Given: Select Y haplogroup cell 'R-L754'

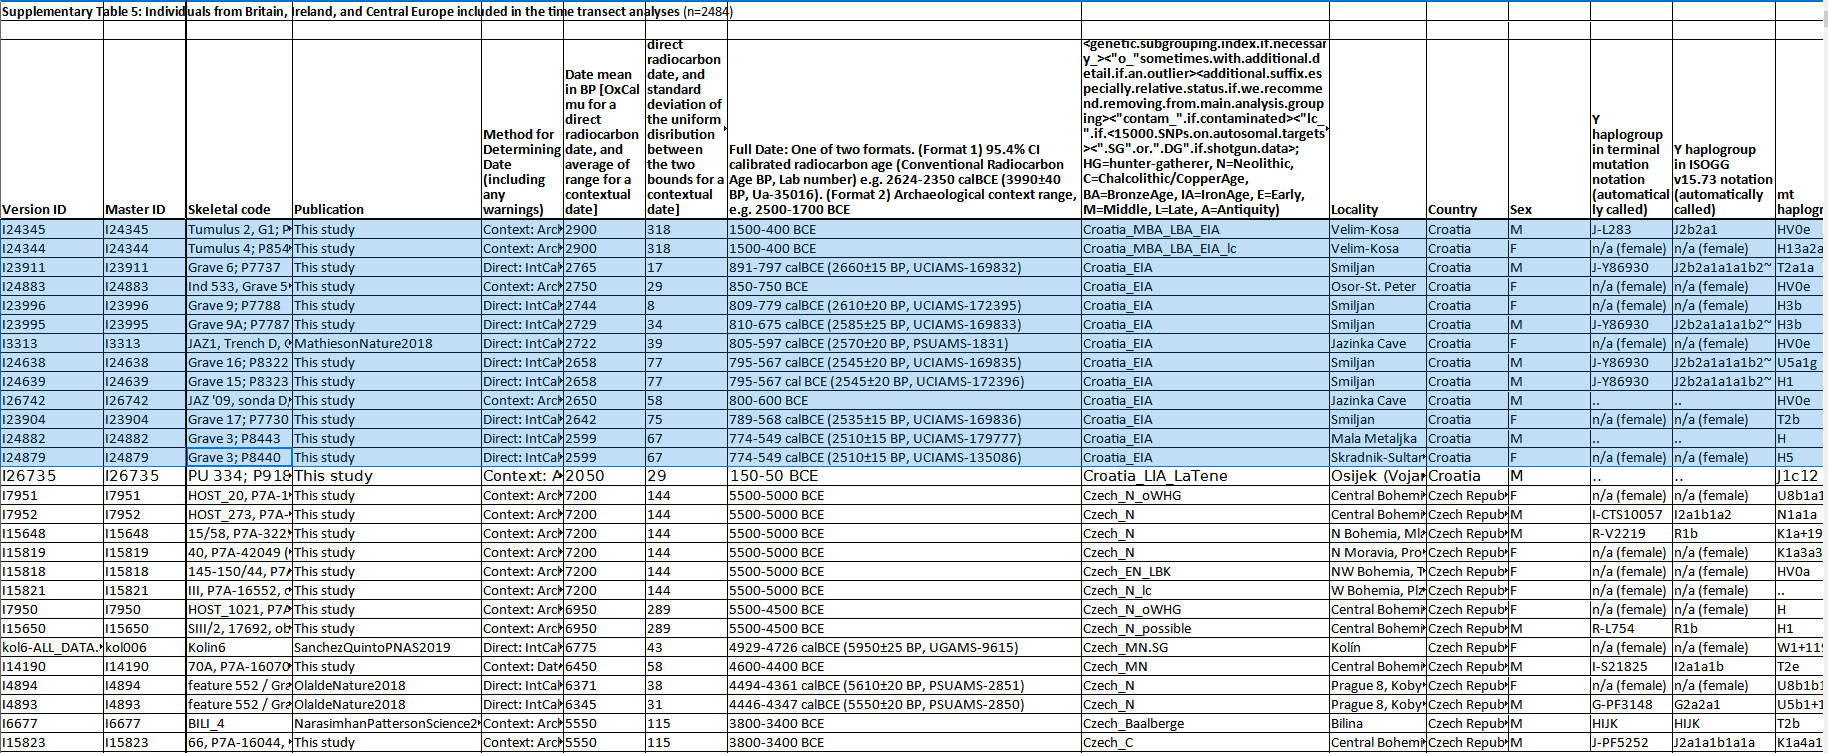Looking at the screenshot, I should pyautogui.click(x=1631, y=629).
